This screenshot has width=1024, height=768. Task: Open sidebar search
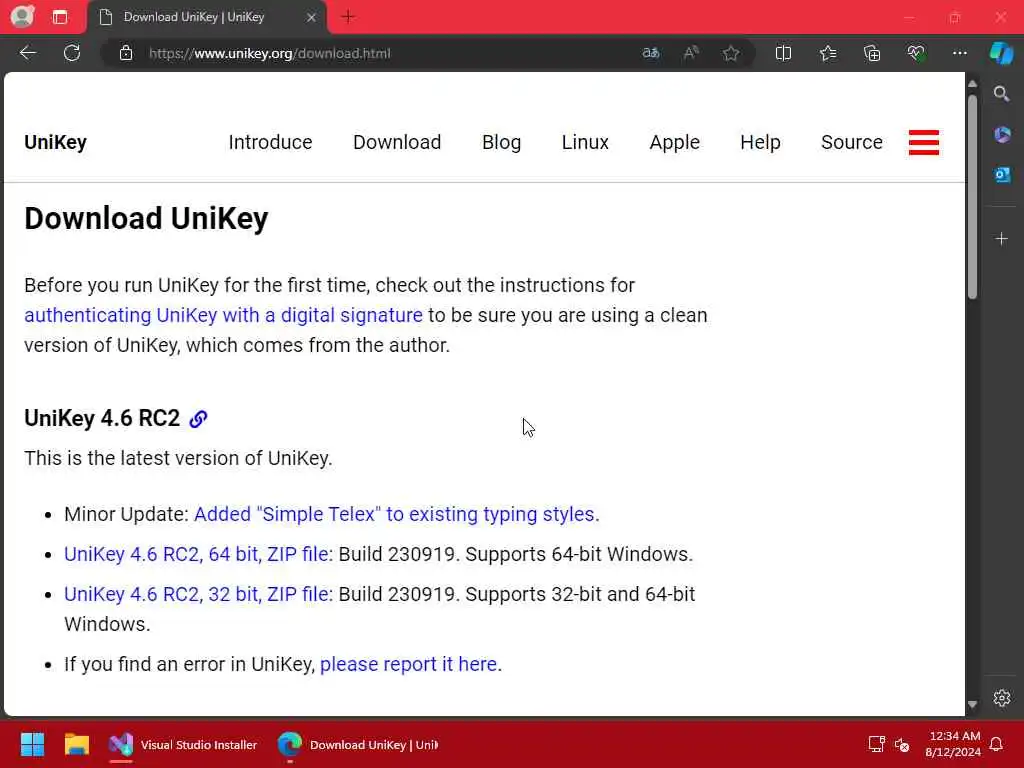pyautogui.click(x=1001, y=95)
